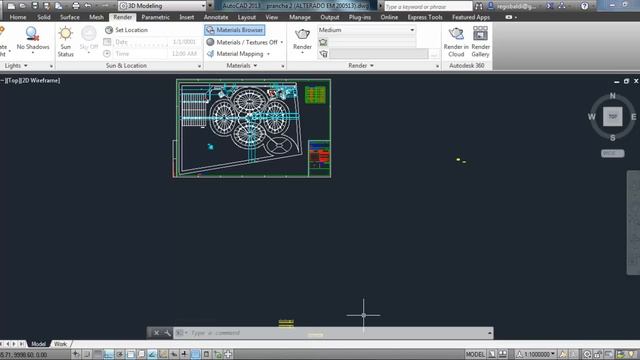Screen dimensions: 640x360
Task: Toggle Snap Mode in status bar
Action: (x=87, y=354)
